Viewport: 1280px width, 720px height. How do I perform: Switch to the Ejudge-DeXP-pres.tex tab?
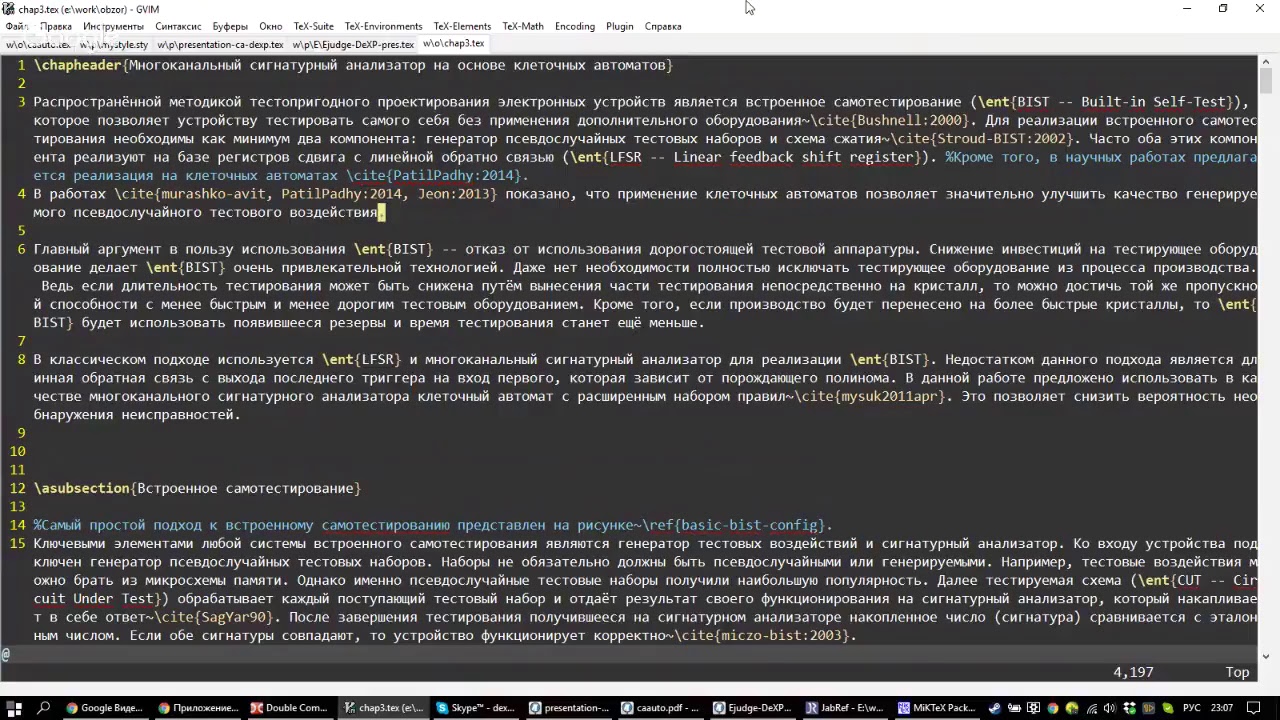tap(353, 44)
